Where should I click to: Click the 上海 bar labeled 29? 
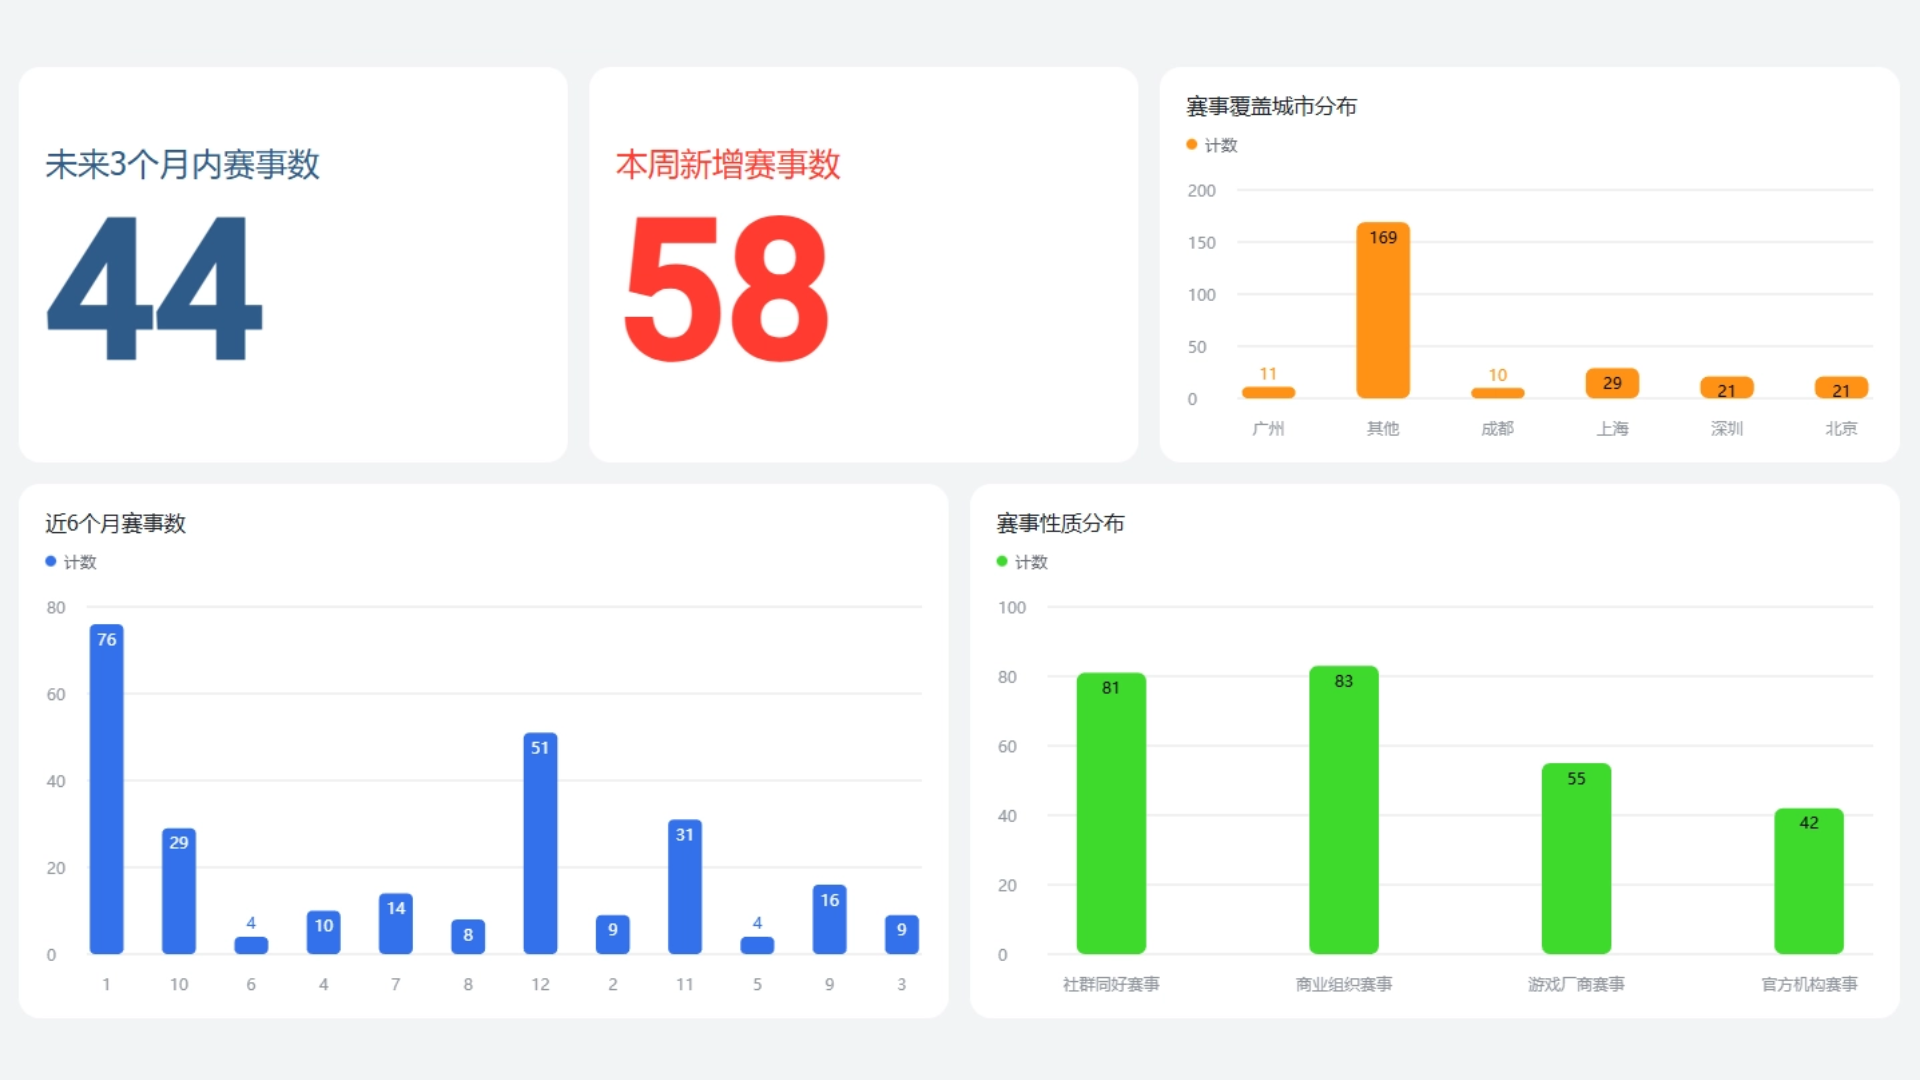(x=1611, y=384)
